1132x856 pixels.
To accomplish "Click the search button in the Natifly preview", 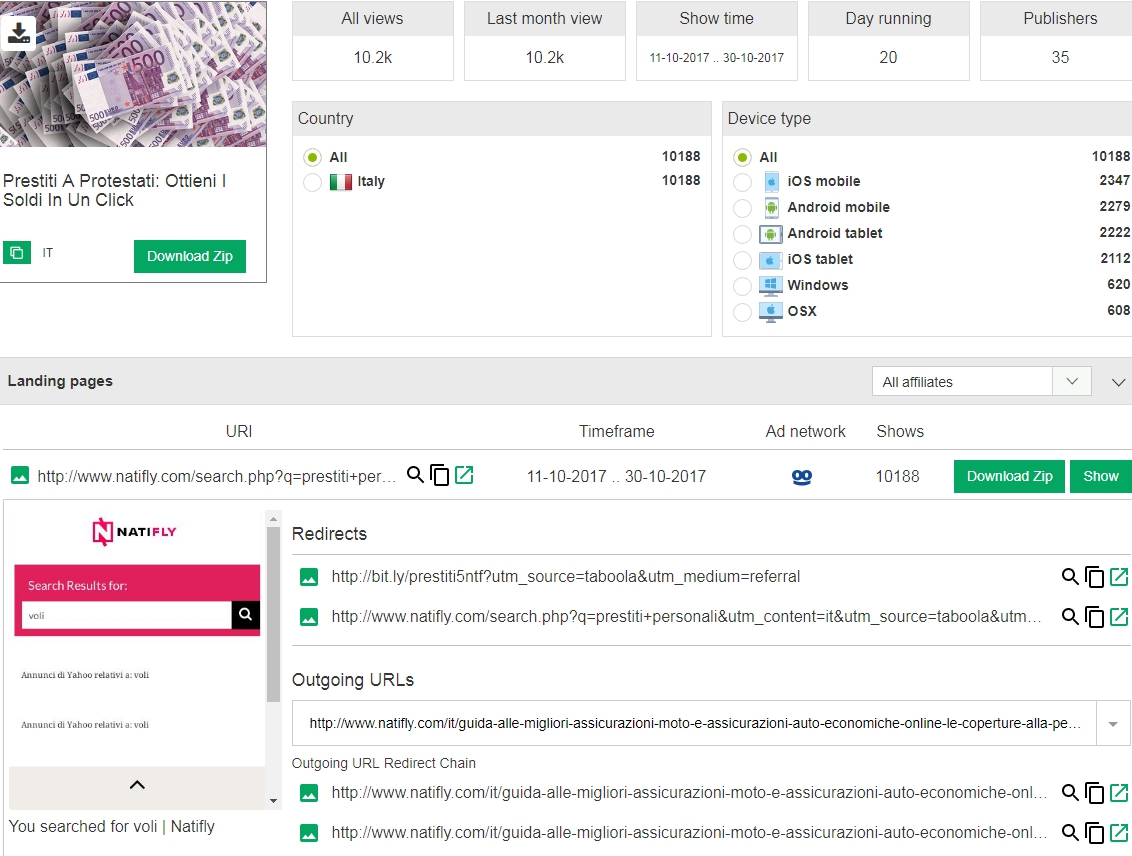I will pos(245,614).
